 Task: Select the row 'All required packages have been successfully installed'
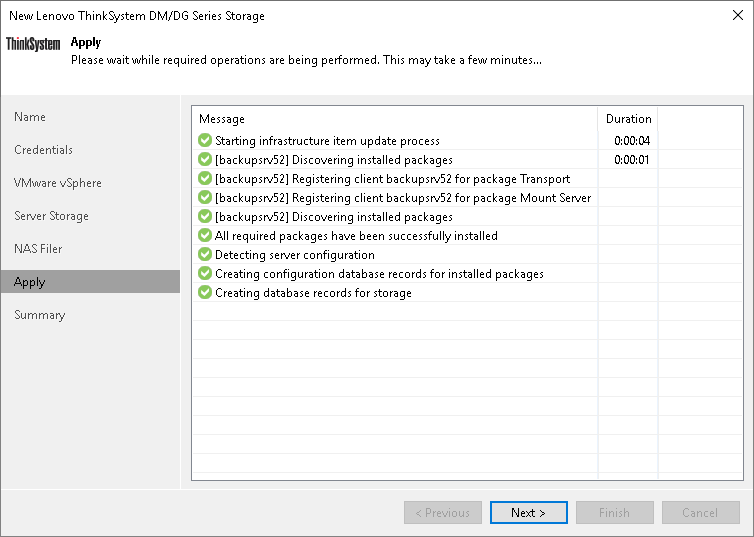467,235
